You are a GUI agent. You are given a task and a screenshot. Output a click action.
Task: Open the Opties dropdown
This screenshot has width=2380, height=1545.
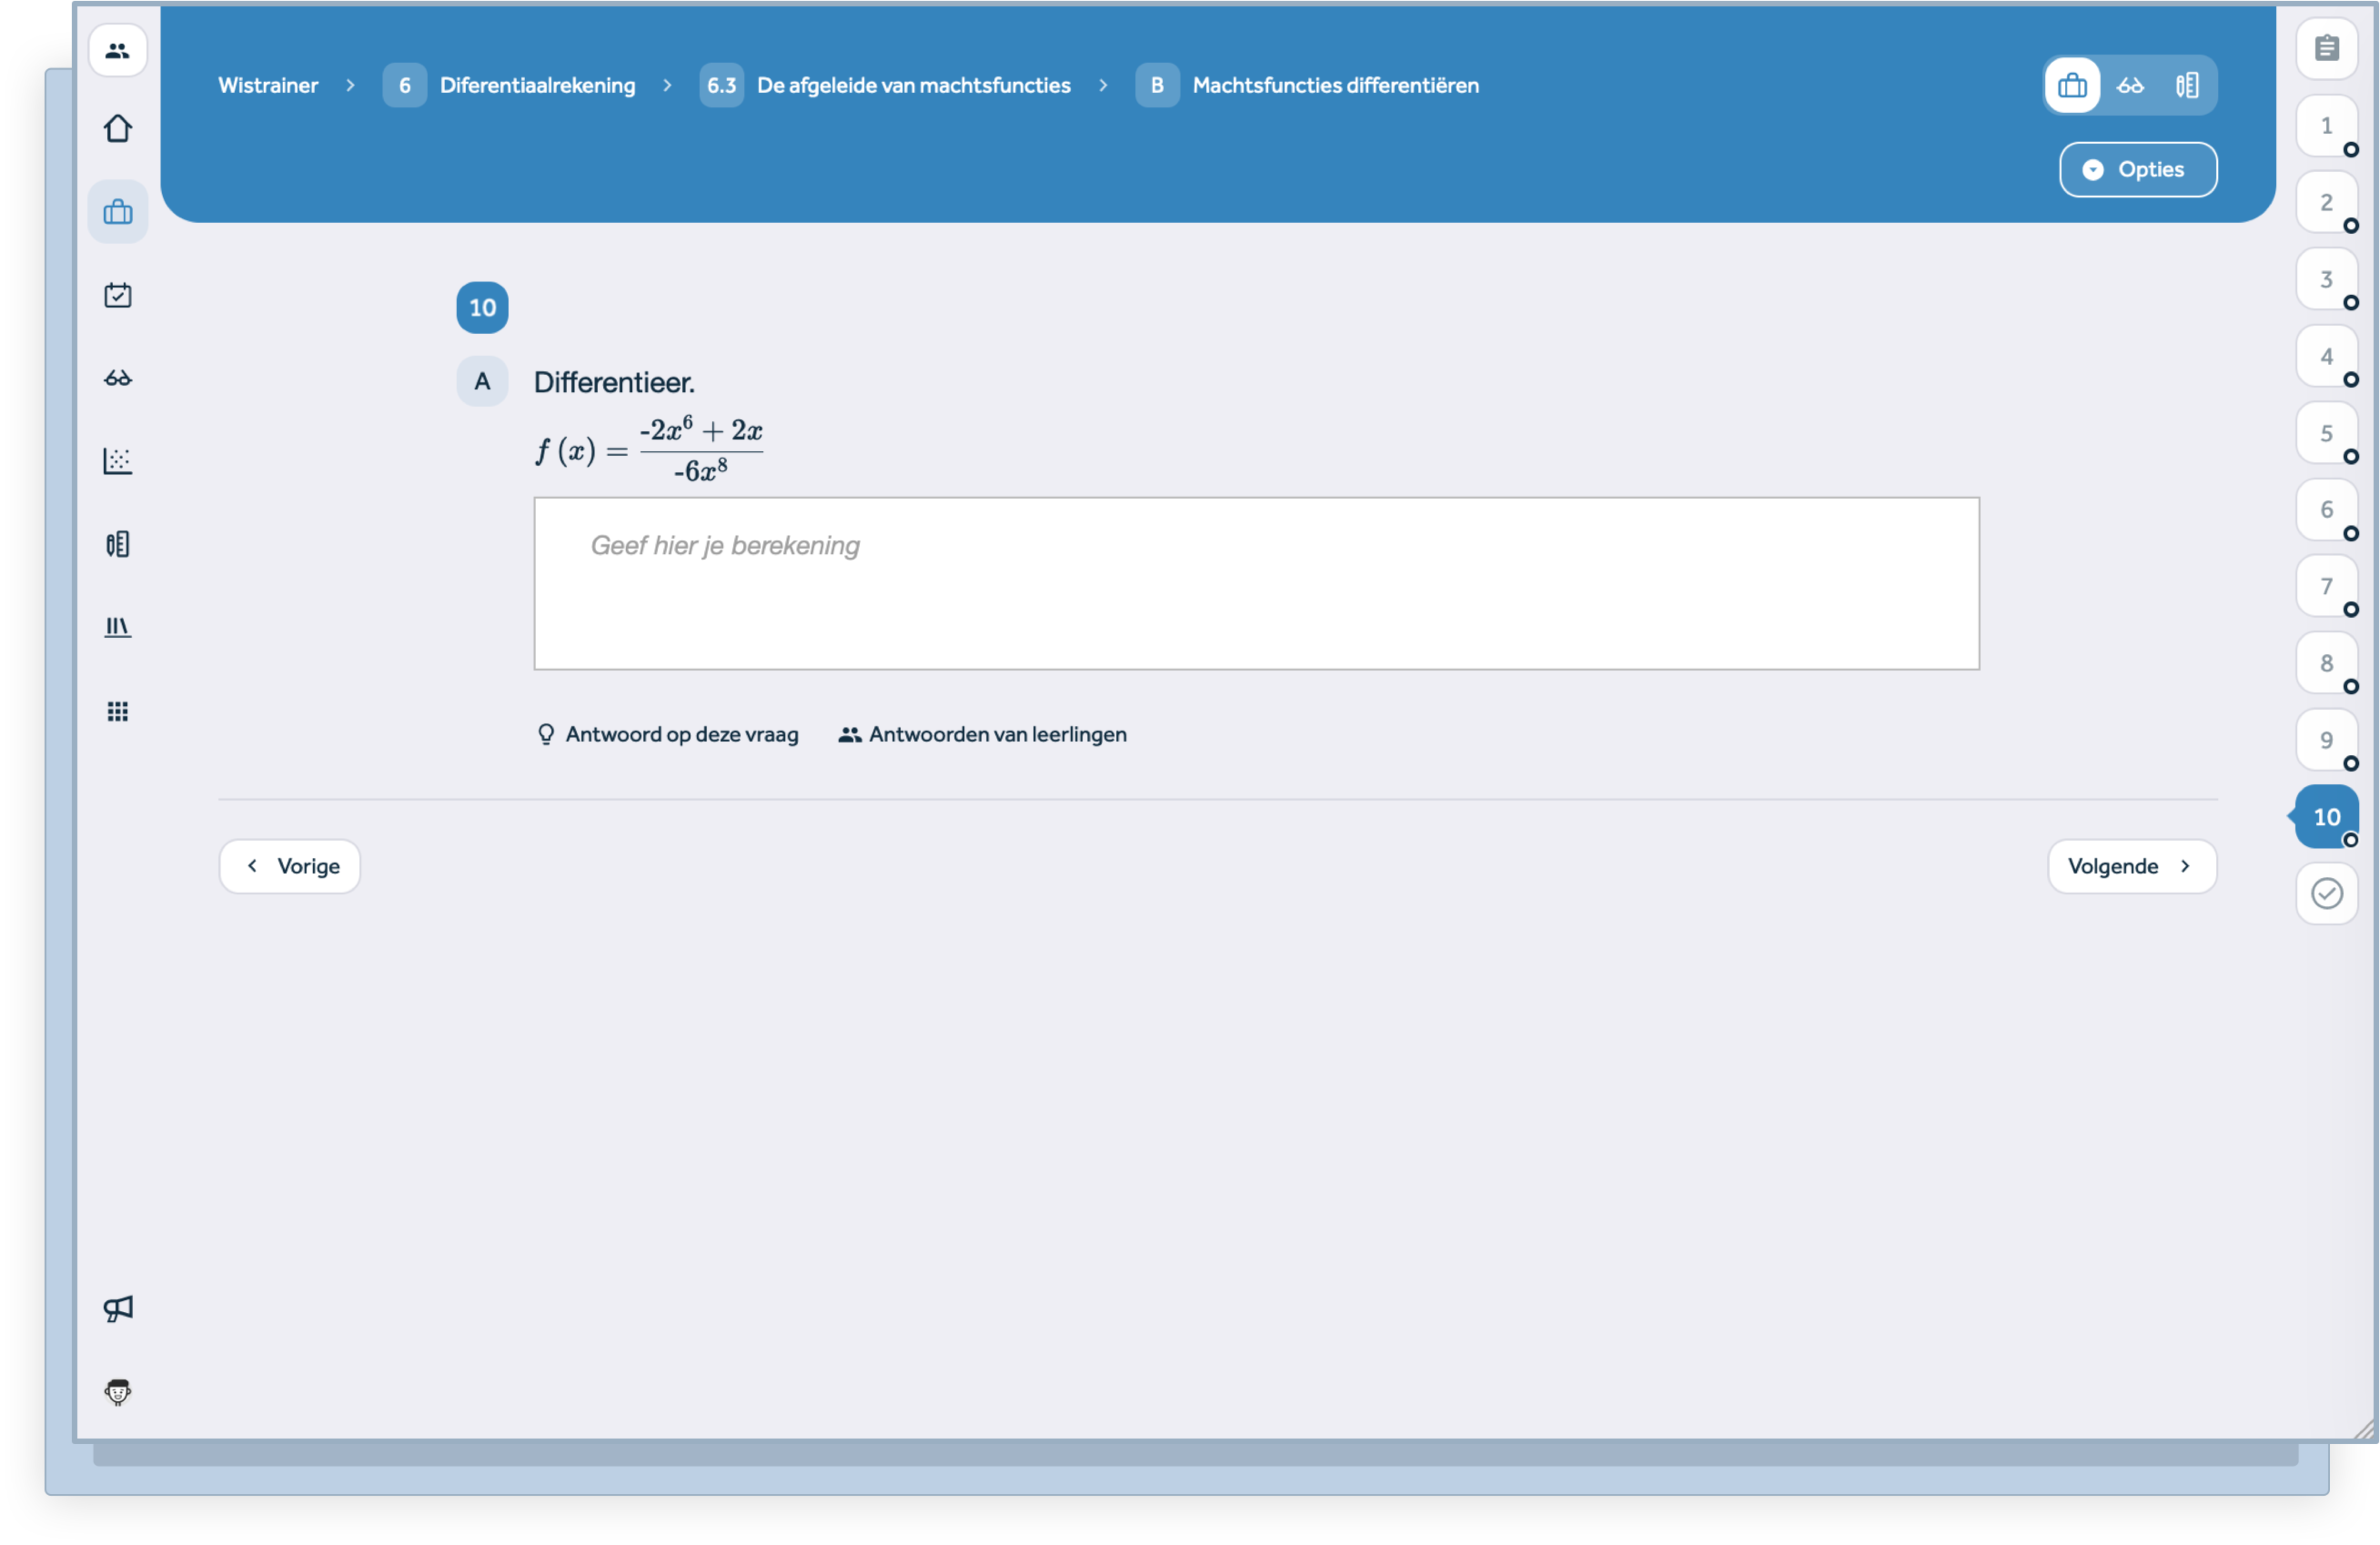[2138, 170]
